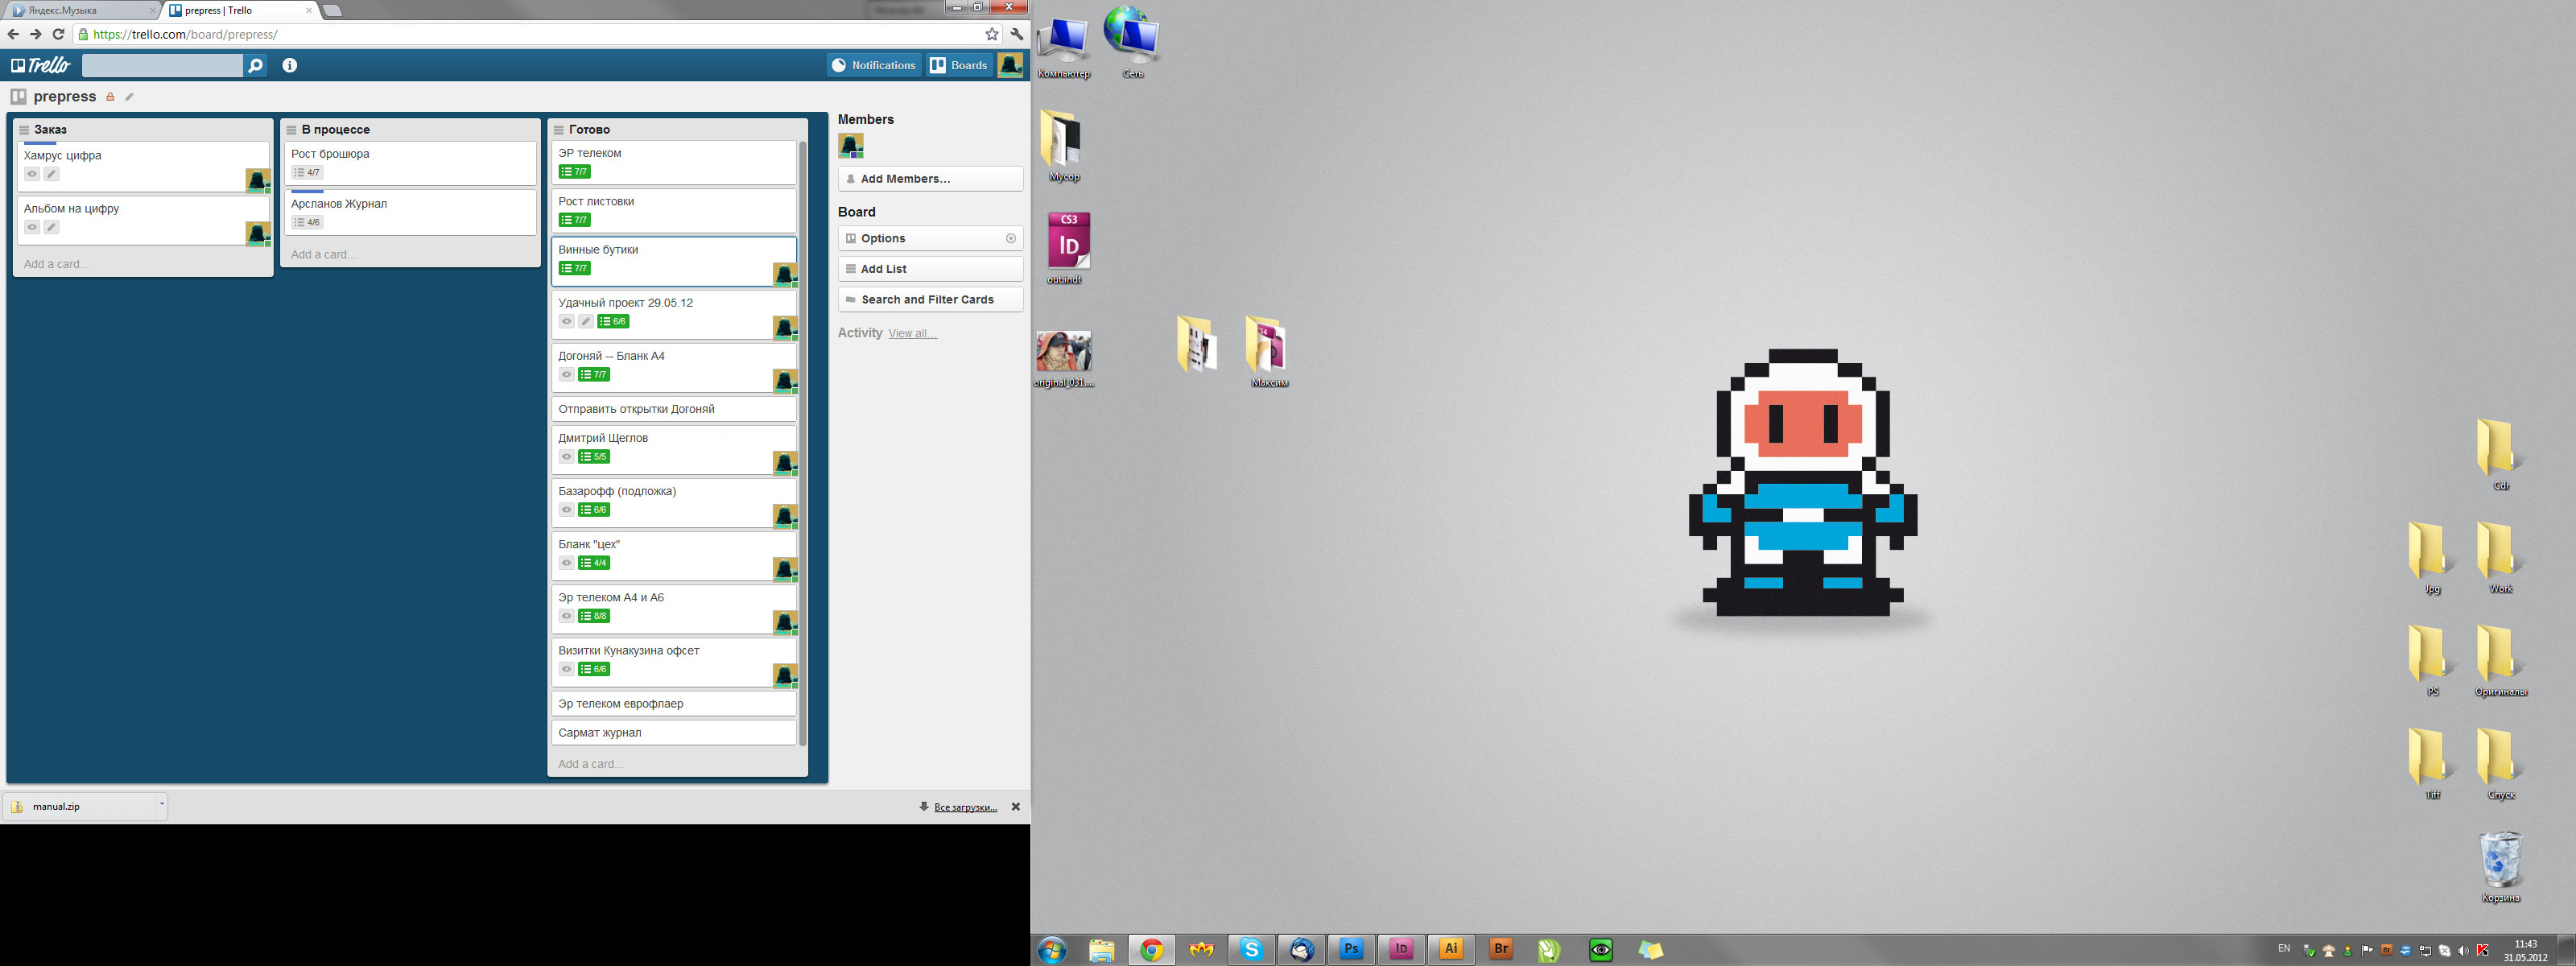Toggle the eye badge on Дмитрий Щеглов card
Viewport: 2576px width, 966px height.
566,456
